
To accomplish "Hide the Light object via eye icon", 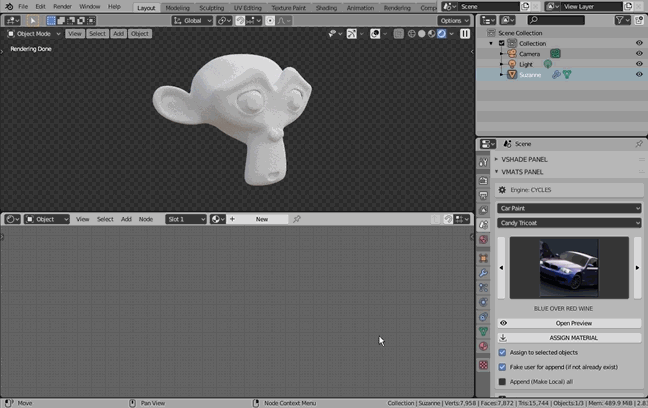I will coord(639,64).
